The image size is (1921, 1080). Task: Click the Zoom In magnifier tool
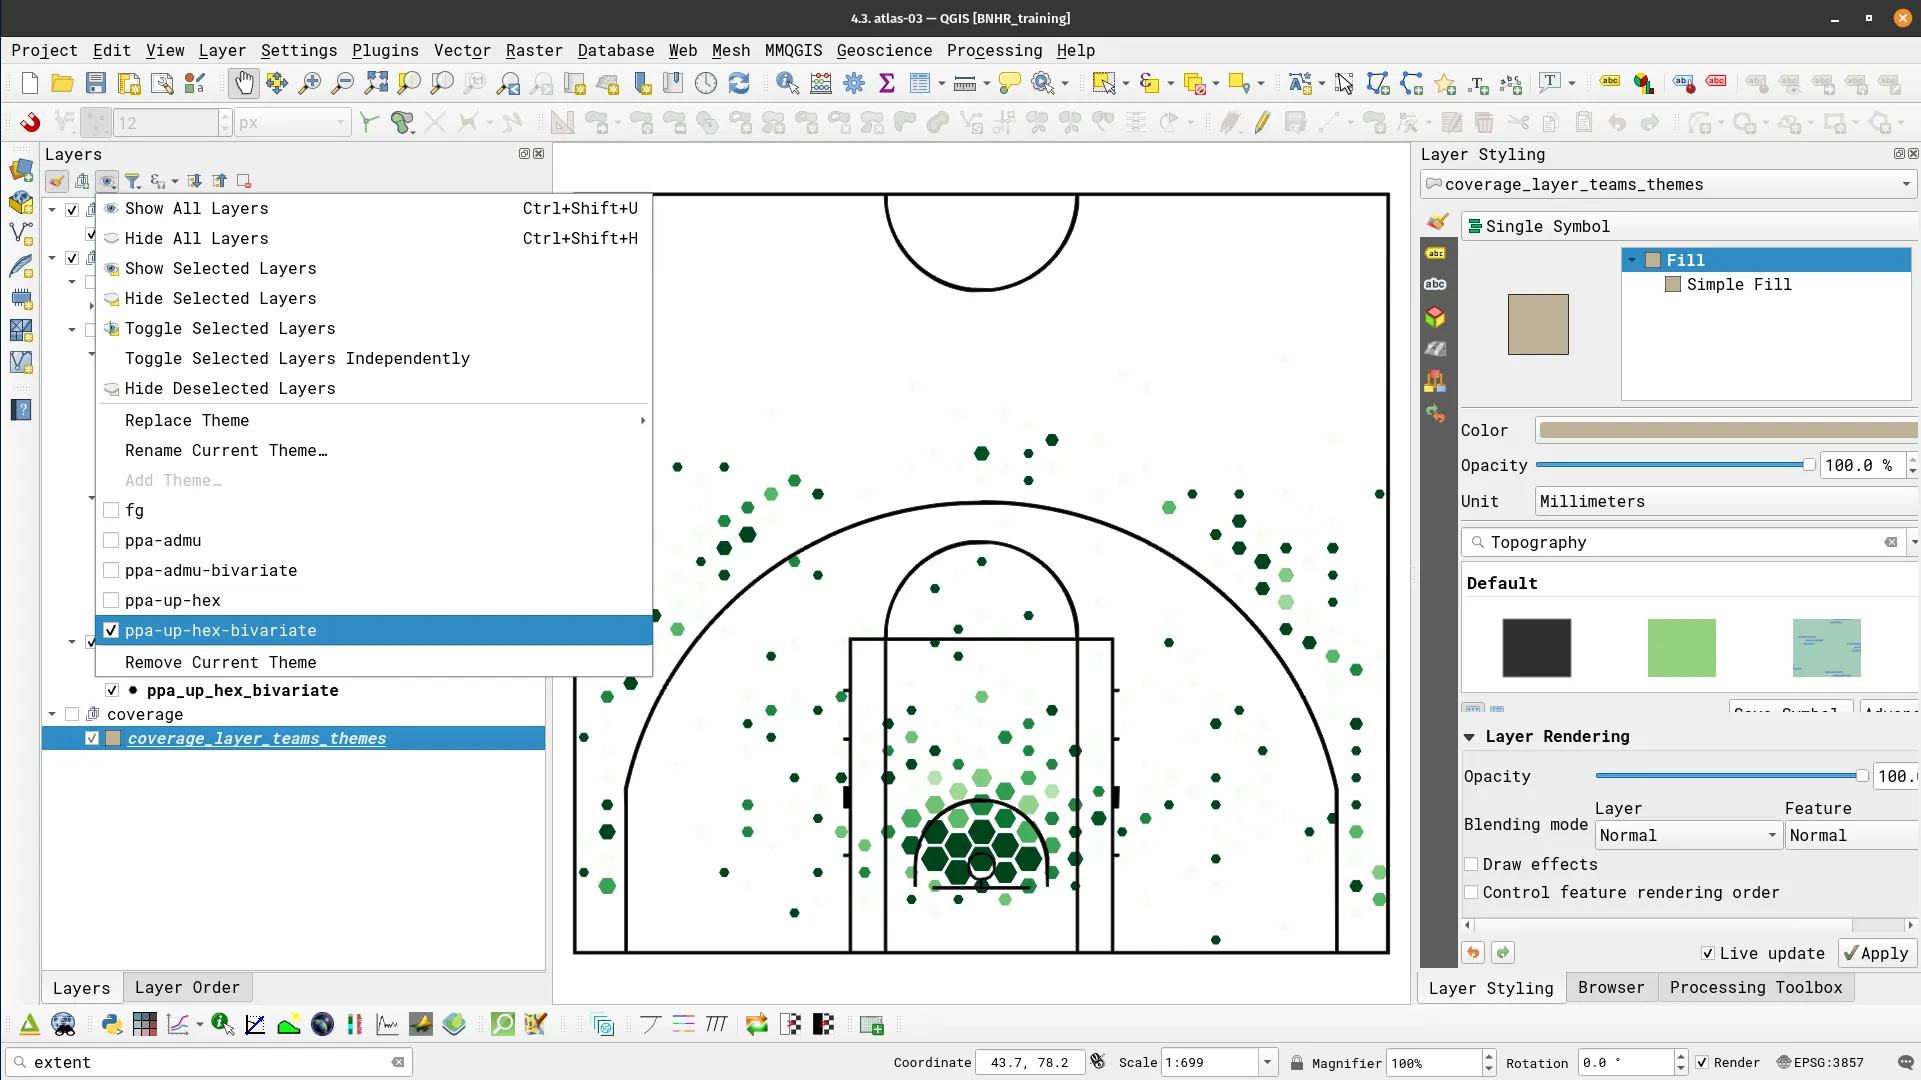click(310, 83)
